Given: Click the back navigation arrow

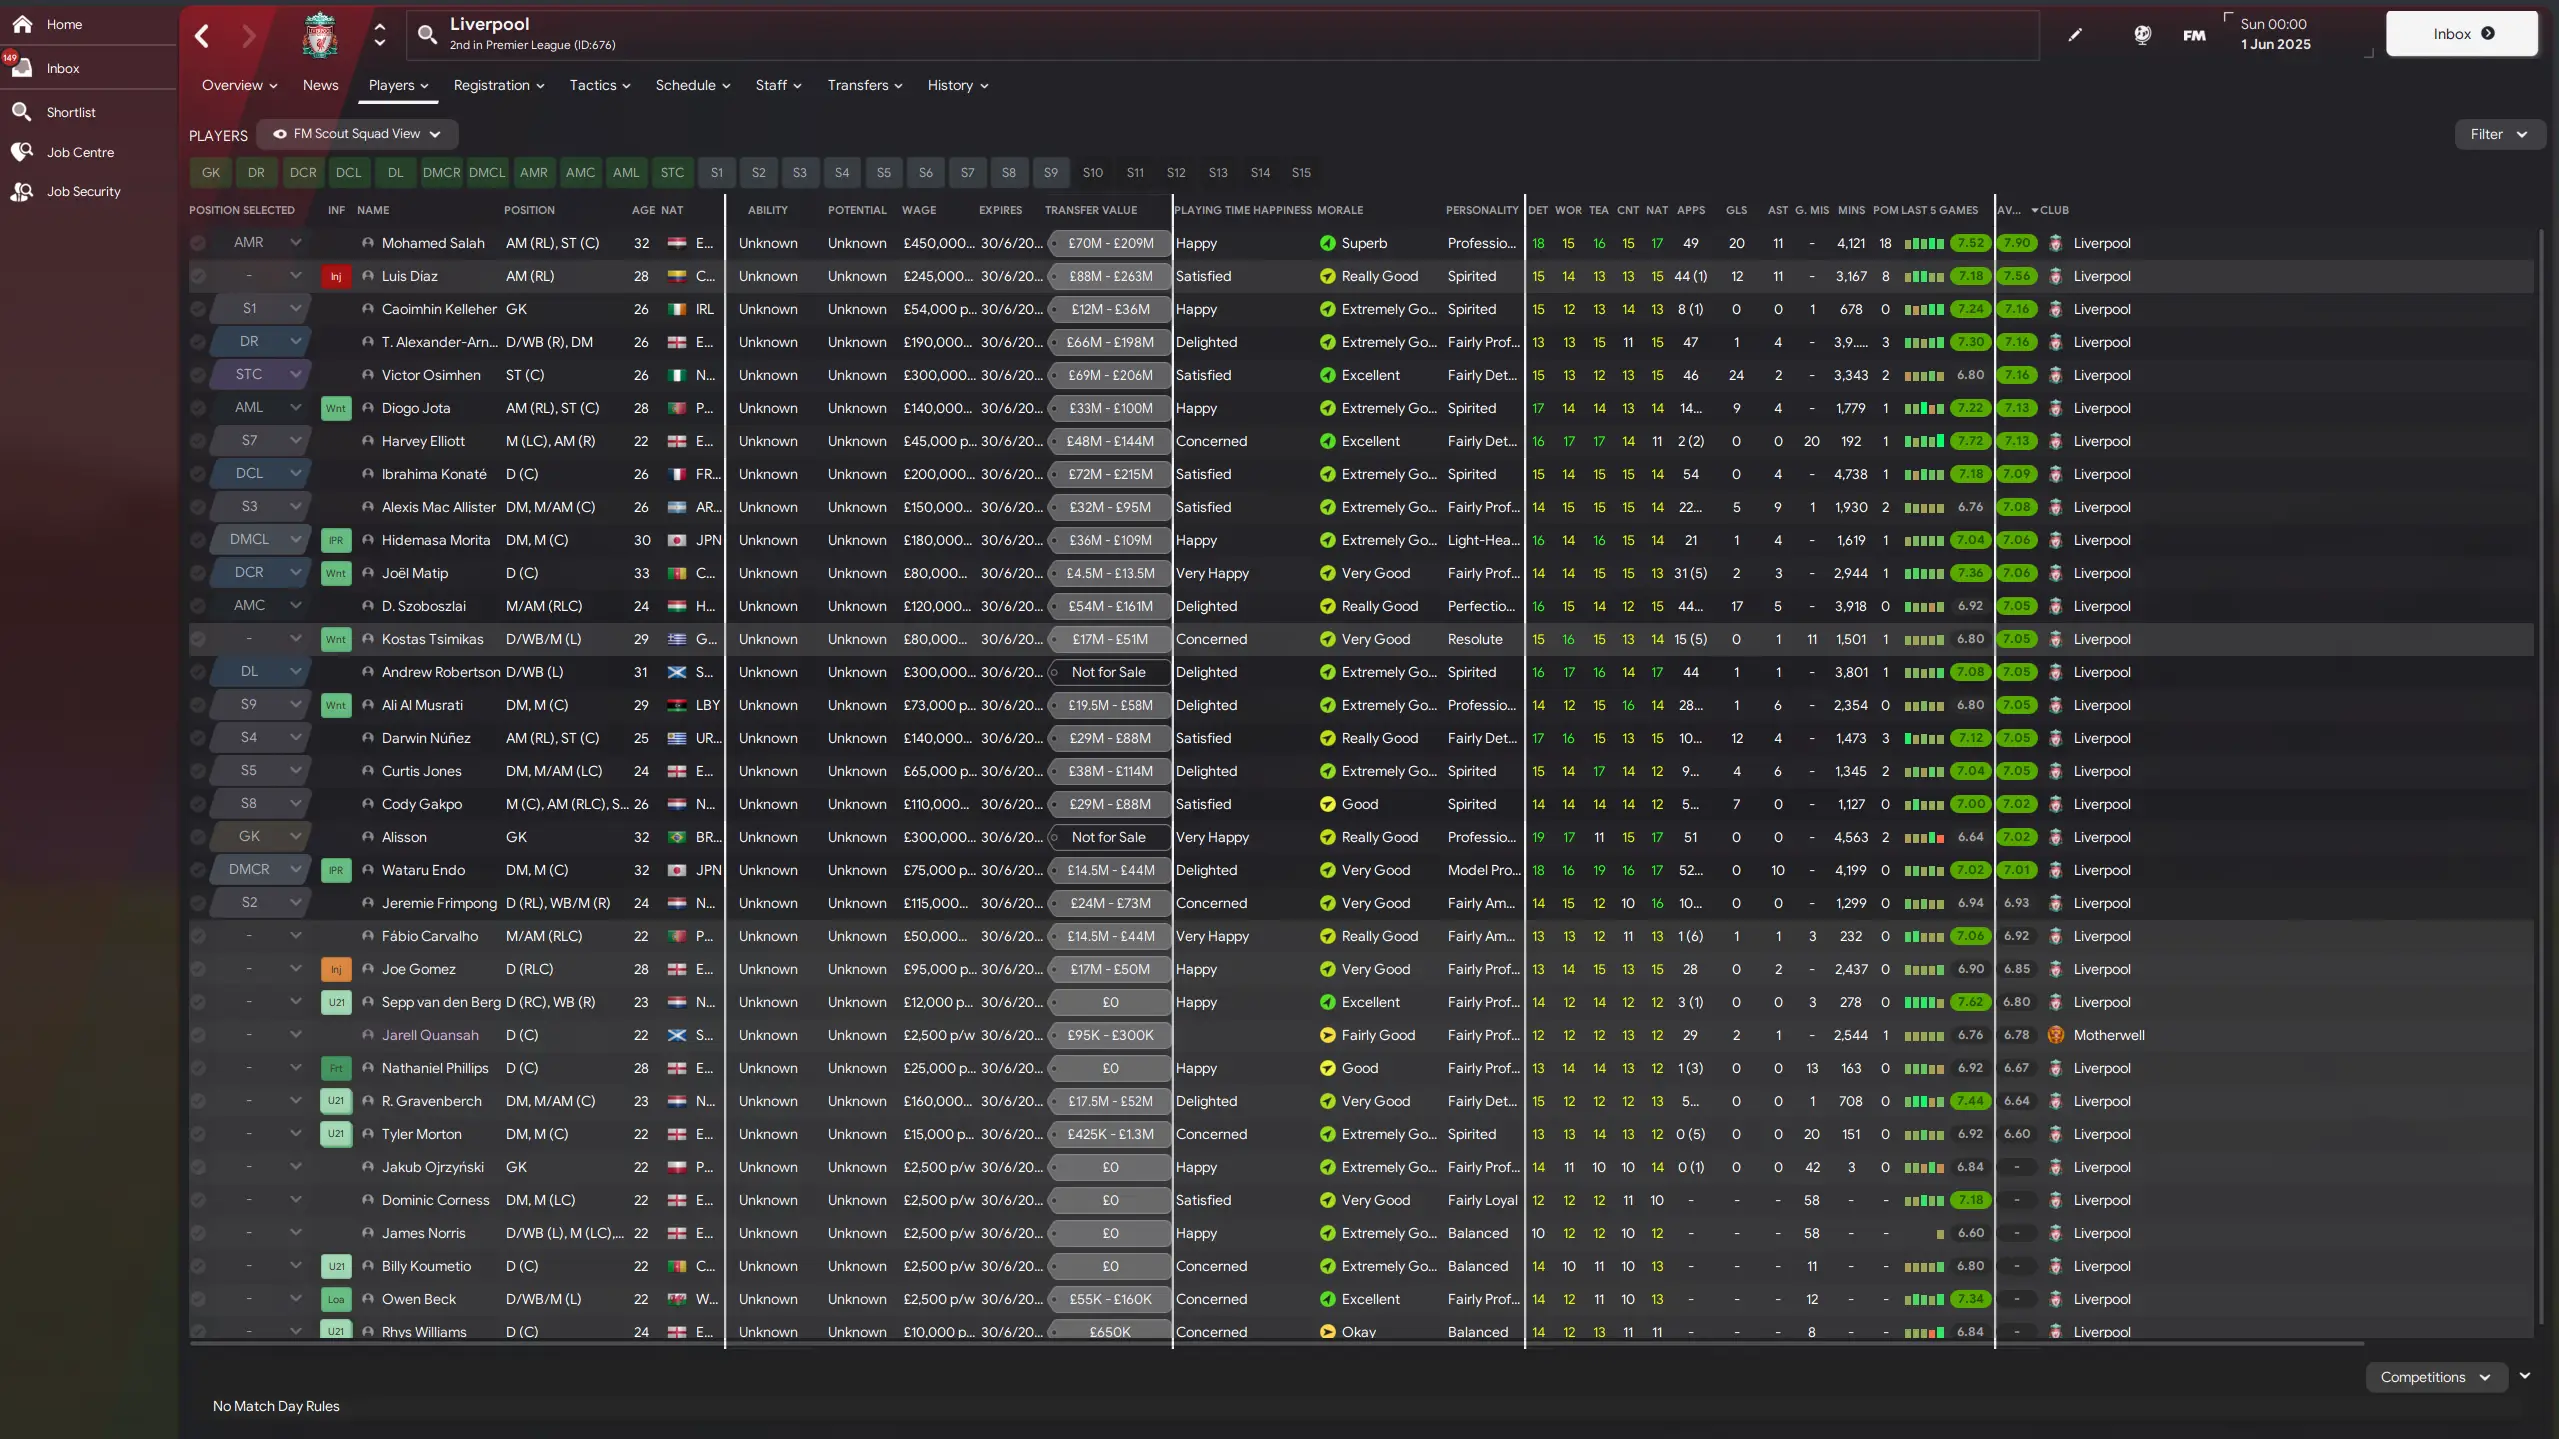Looking at the screenshot, I should (202, 36).
